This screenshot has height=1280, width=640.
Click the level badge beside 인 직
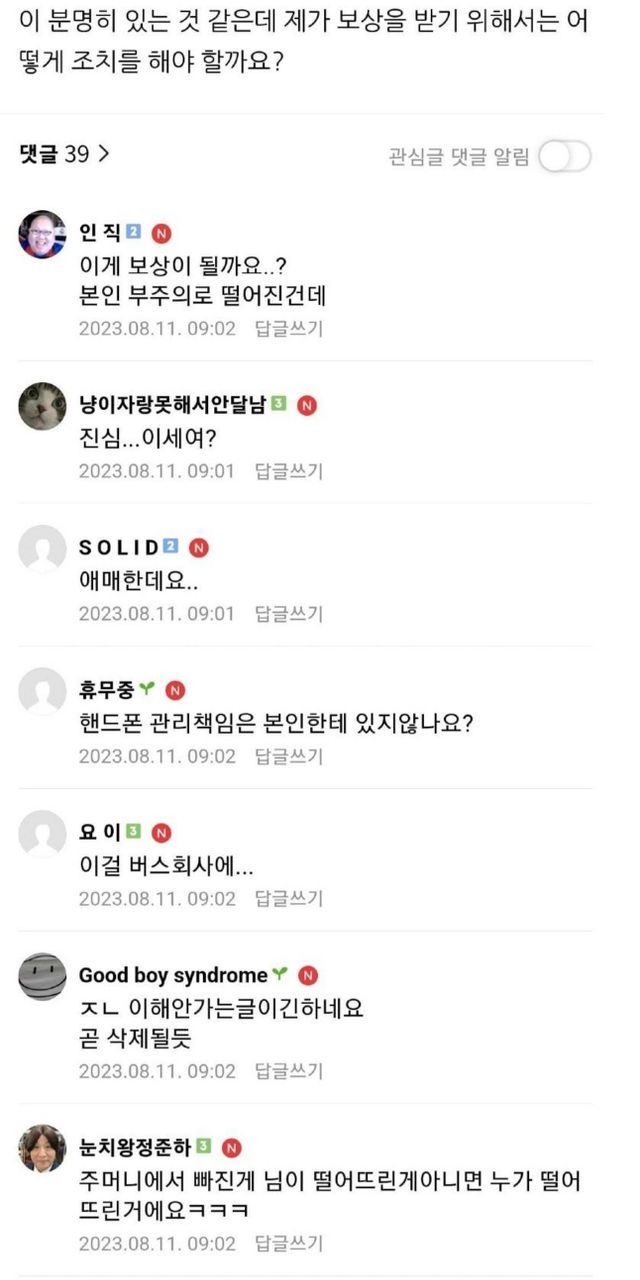134,233
